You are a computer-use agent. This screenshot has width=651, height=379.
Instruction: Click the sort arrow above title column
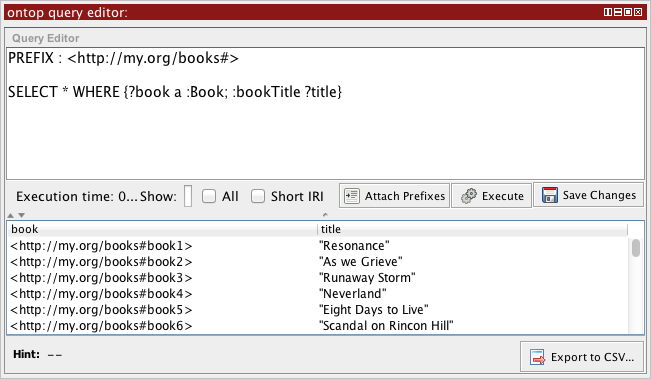(x=325, y=215)
